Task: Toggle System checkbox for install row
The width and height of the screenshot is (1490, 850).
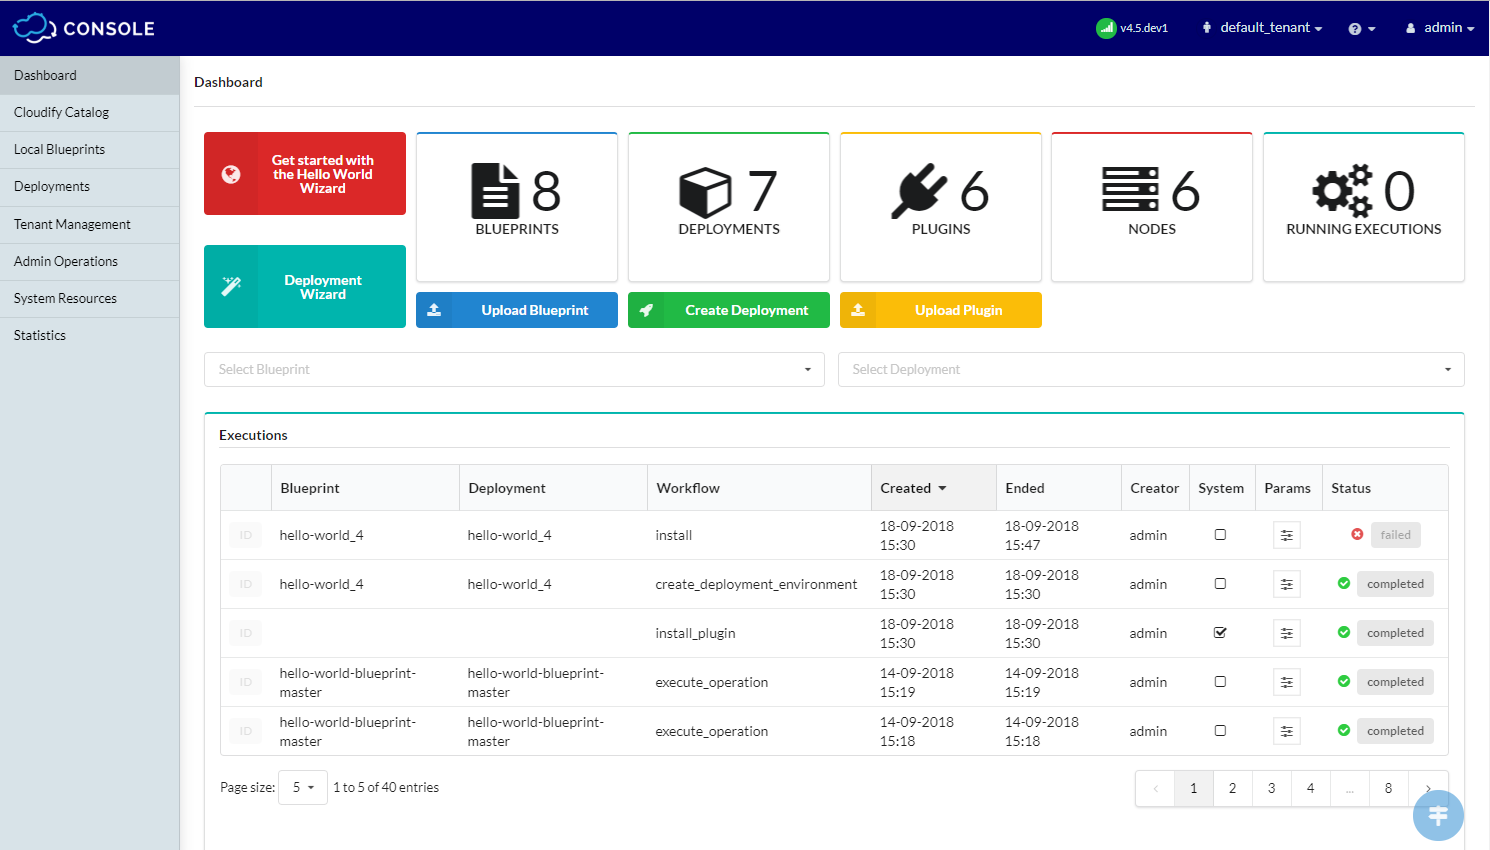Action: point(1220,534)
